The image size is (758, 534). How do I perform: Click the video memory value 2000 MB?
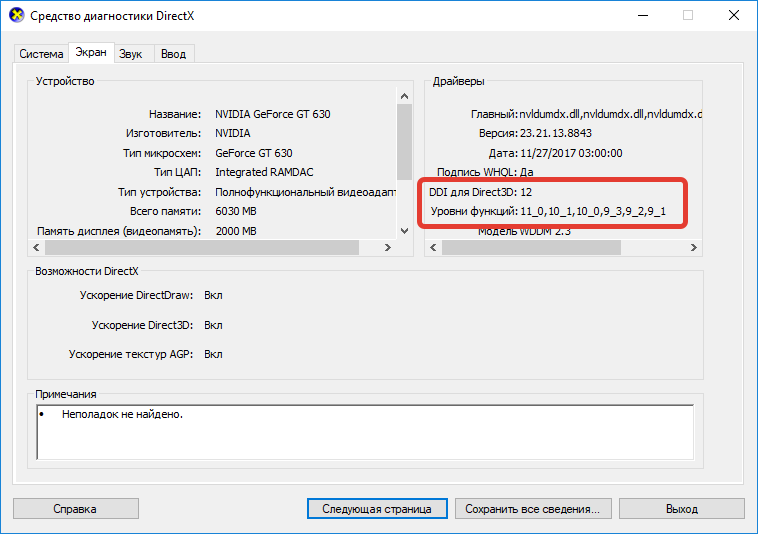(236, 231)
